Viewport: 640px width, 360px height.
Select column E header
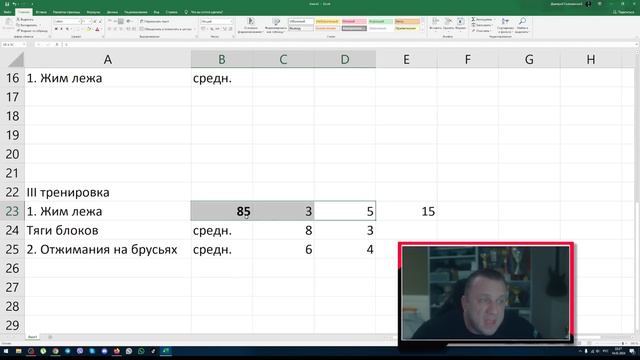click(407, 60)
